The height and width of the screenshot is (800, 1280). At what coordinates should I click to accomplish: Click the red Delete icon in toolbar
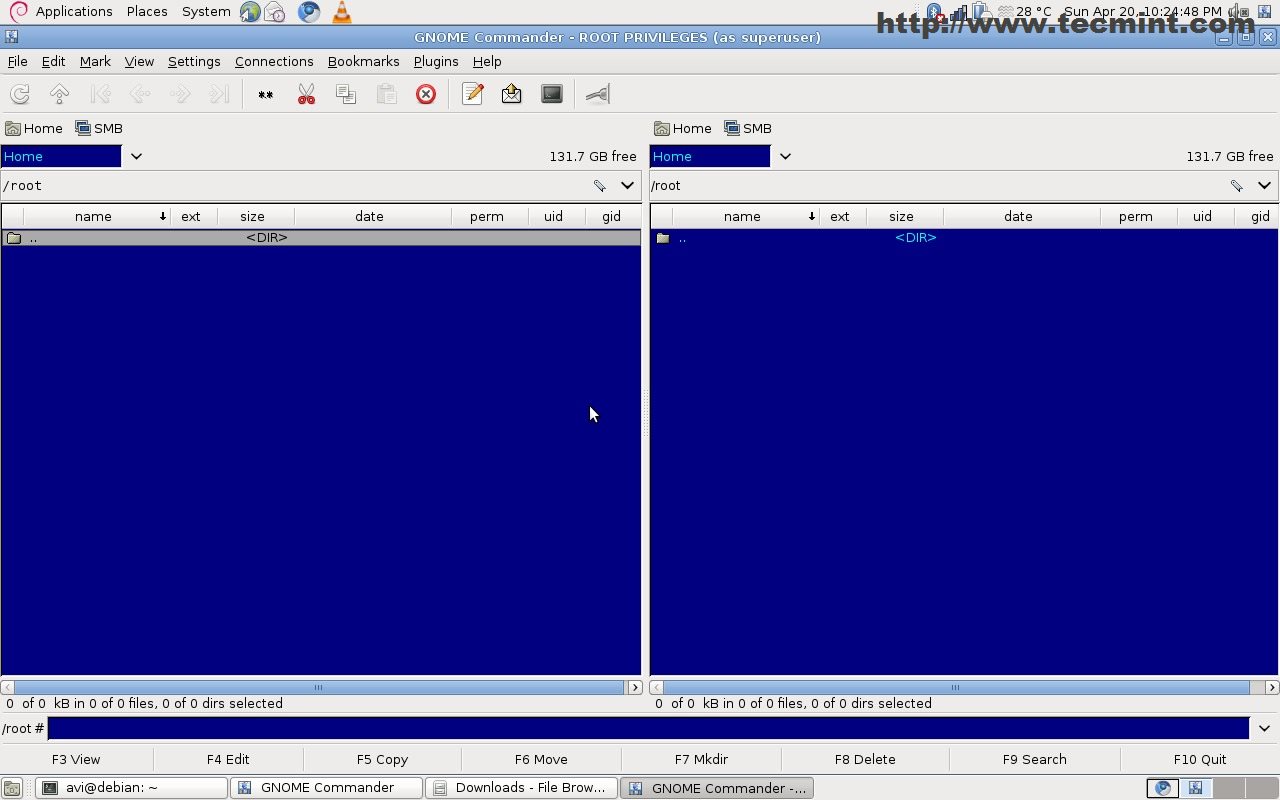(x=426, y=94)
